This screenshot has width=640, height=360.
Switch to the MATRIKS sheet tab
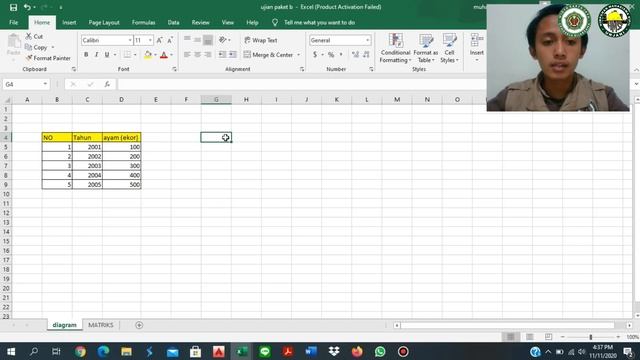pos(100,325)
